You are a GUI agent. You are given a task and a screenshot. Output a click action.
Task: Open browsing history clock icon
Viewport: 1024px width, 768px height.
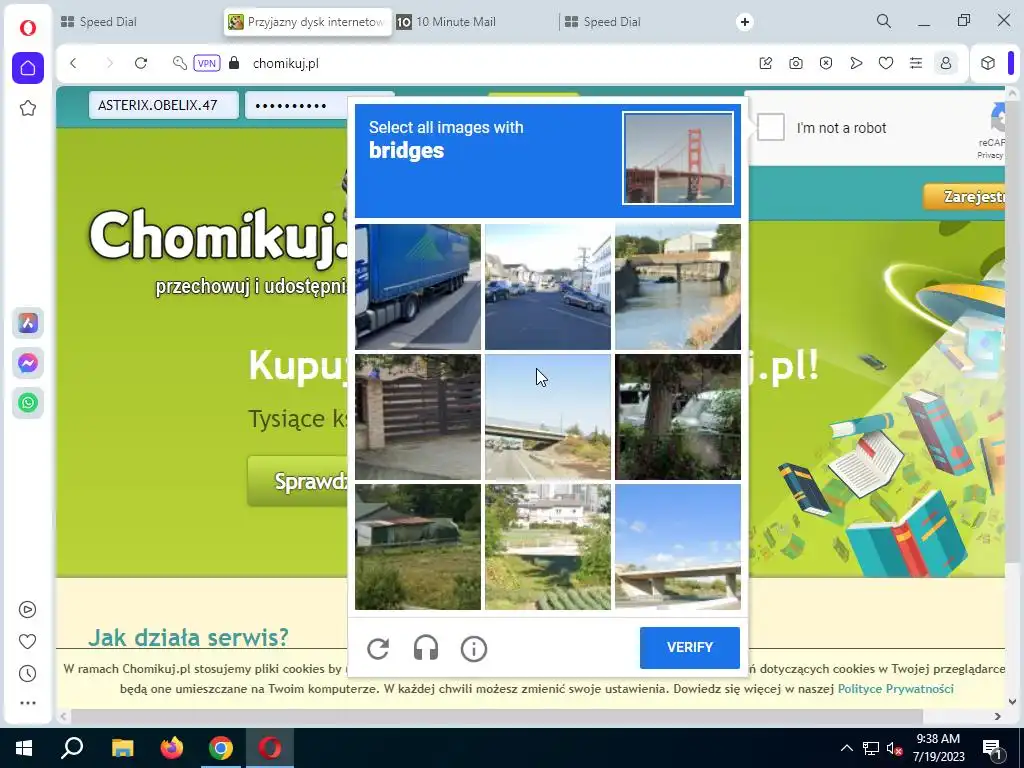[27, 674]
